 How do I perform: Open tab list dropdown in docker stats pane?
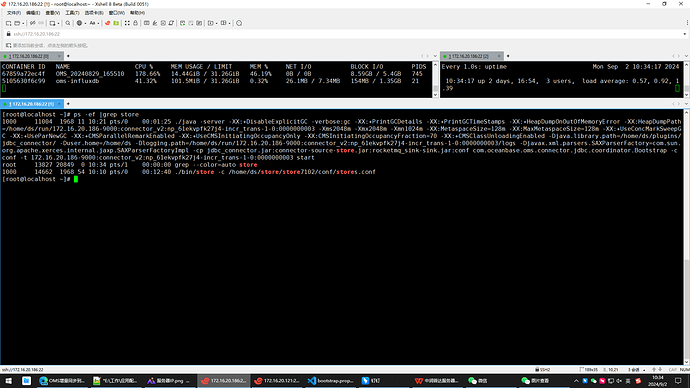point(435,56)
